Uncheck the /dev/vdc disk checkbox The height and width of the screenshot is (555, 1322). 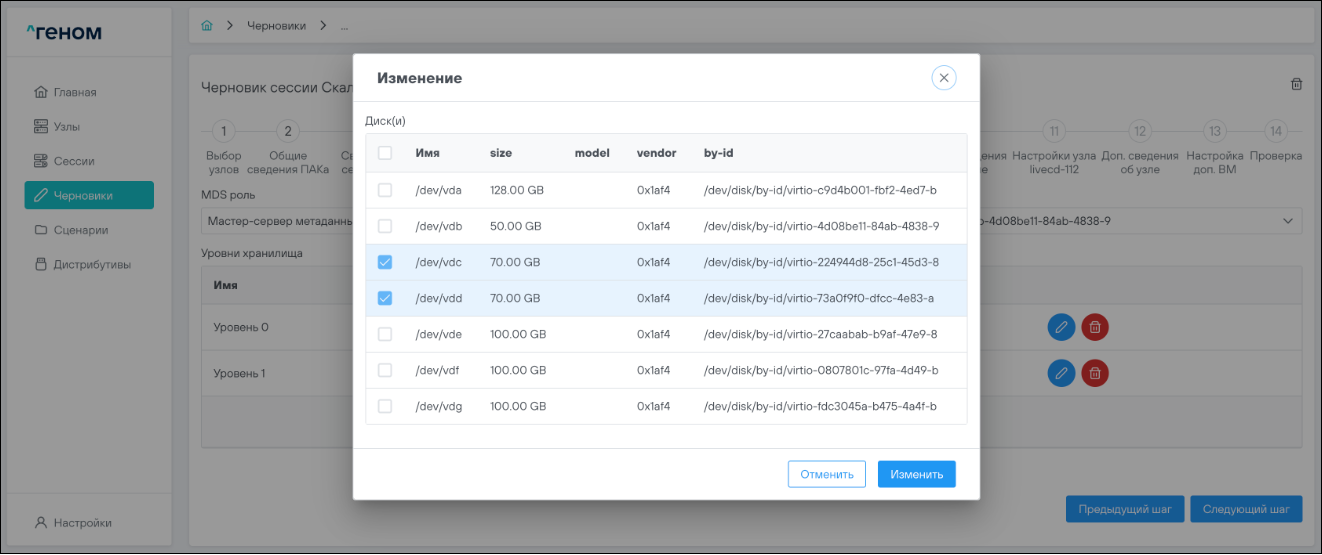point(385,262)
